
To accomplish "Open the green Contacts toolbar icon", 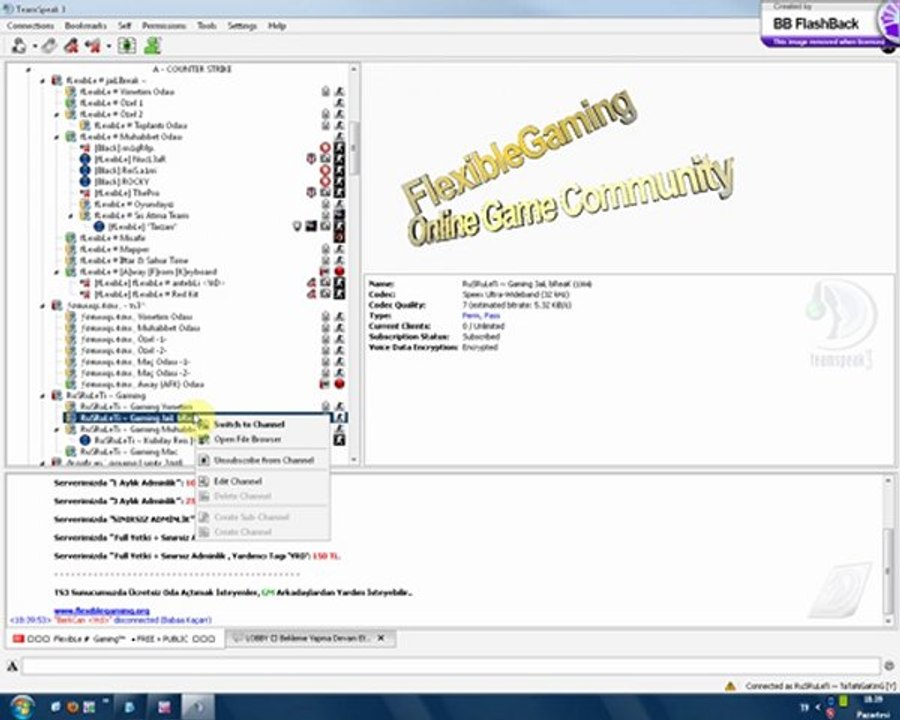I will (152, 45).
